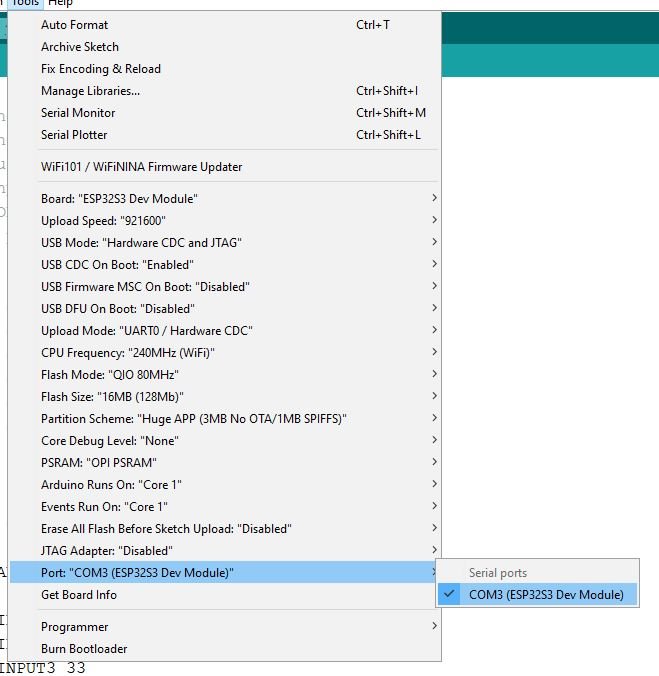Click Auto Format menu entry
The height and width of the screenshot is (676, 659).
(75, 25)
